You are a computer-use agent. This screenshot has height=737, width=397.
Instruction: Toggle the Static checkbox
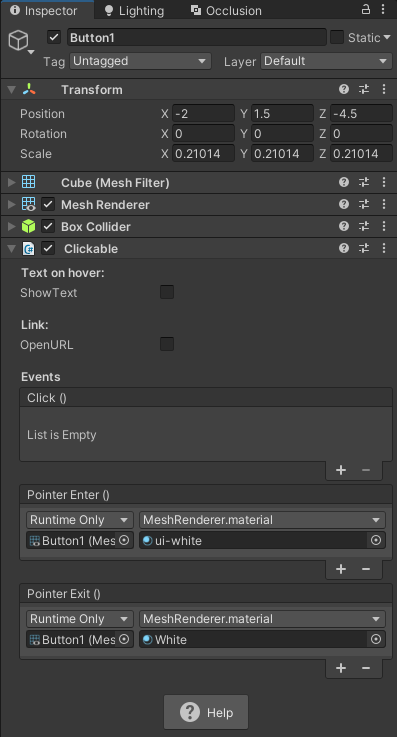click(337, 38)
